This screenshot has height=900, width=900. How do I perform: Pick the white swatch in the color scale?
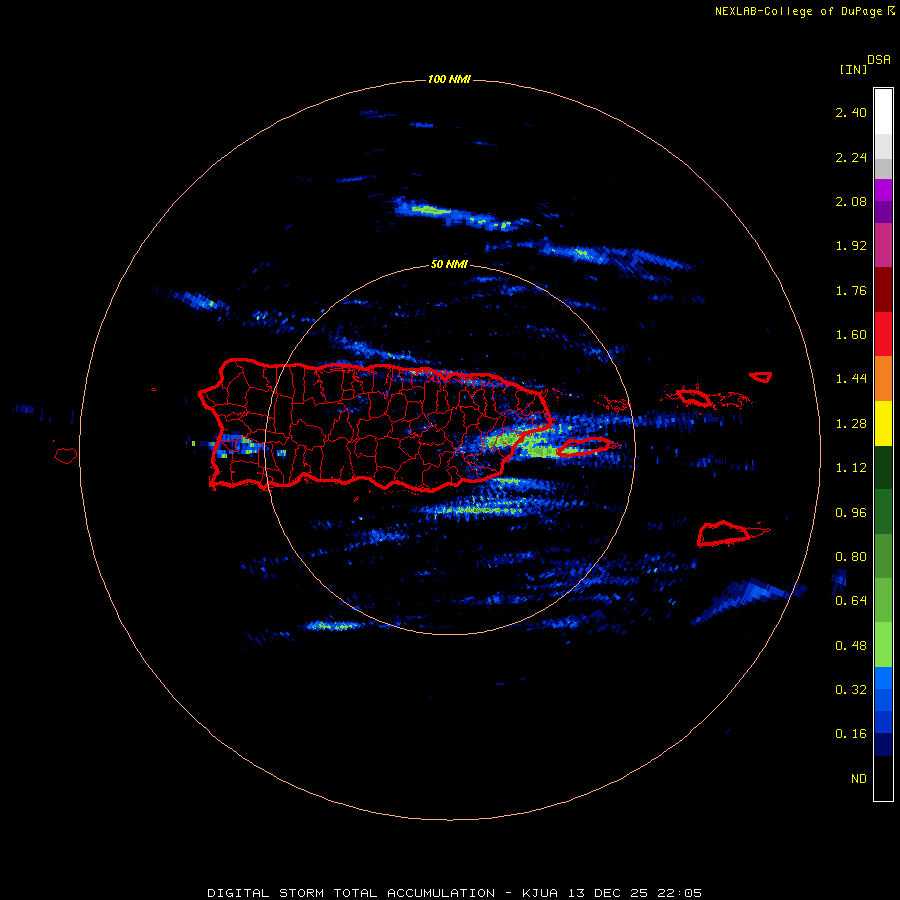tap(883, 112)
